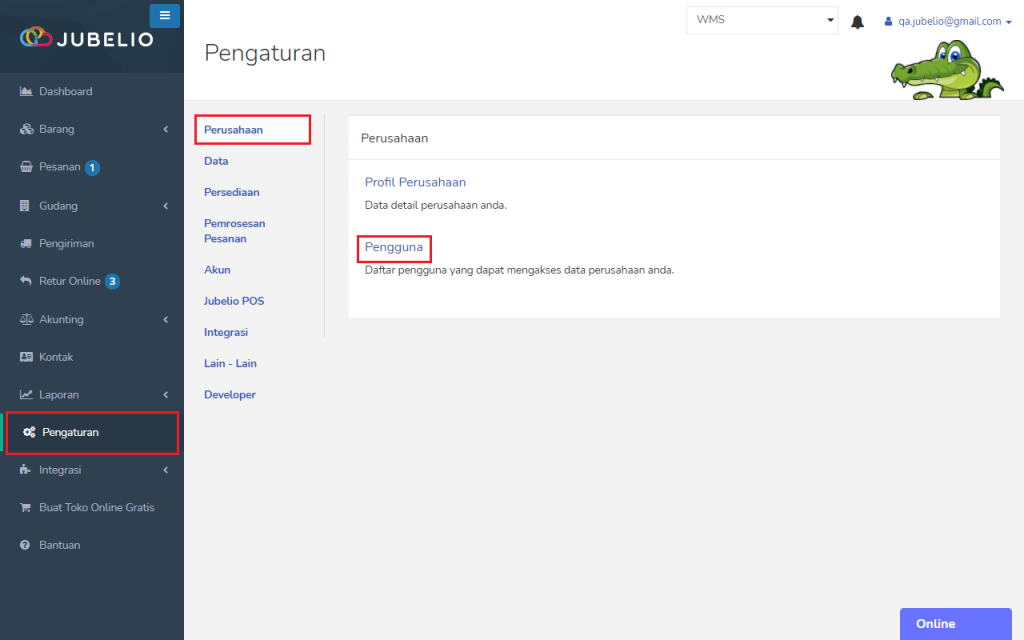Expand the Akunting submenu chevron
Viewport: 1024px width, 640px height.
click(166, 319)
